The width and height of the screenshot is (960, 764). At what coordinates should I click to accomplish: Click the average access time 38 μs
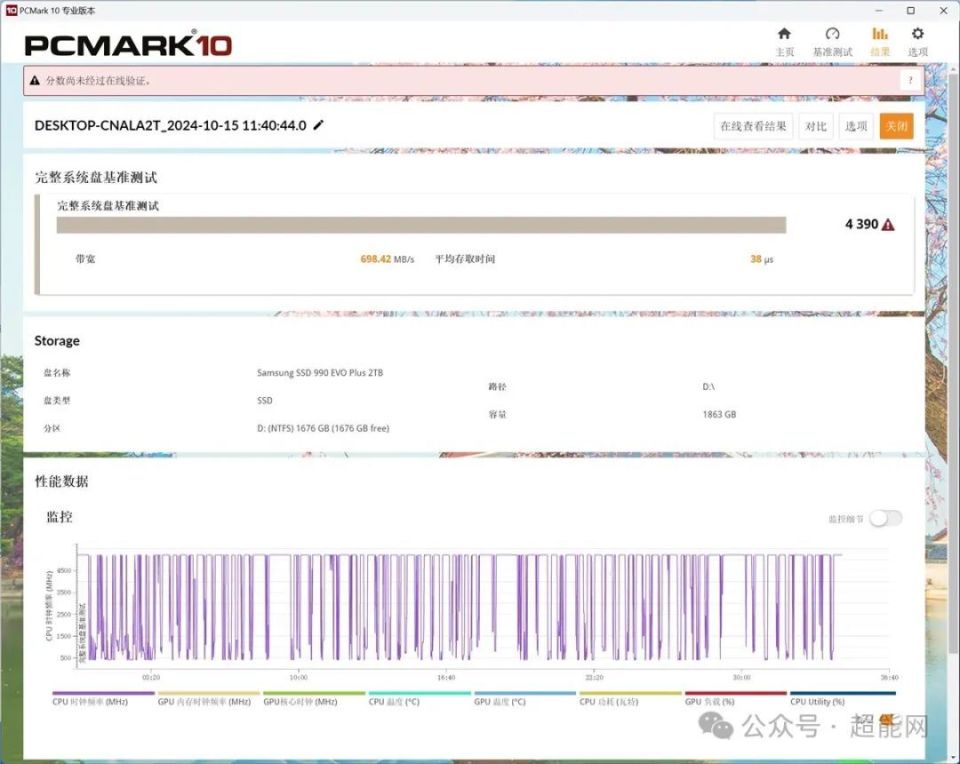tap(762, 259)
